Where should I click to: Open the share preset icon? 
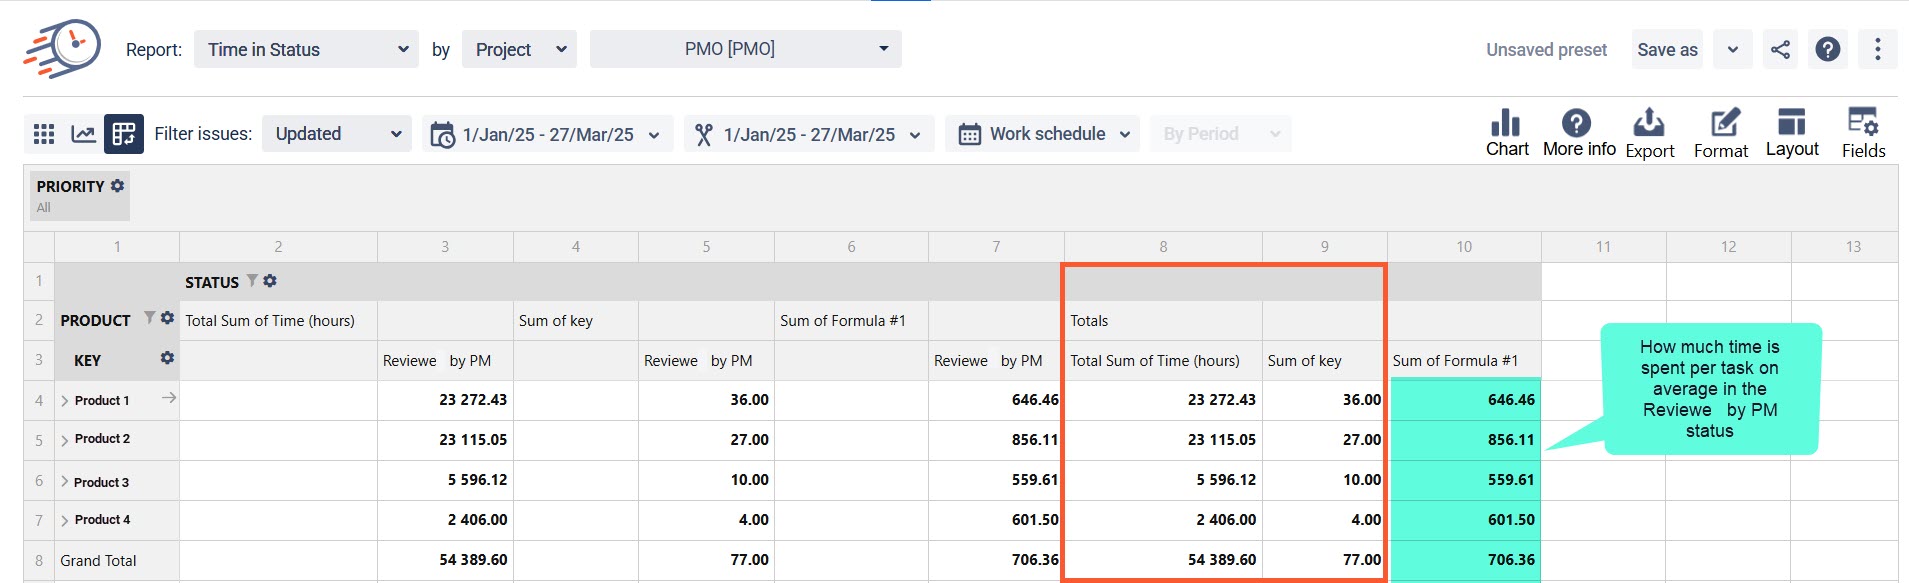pos(1780,49)
